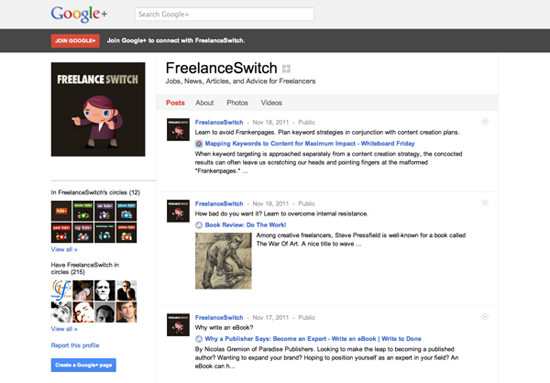Open Mapping Keywords to Content link
This screenshot has height=383, width=550.
(310, 143)
